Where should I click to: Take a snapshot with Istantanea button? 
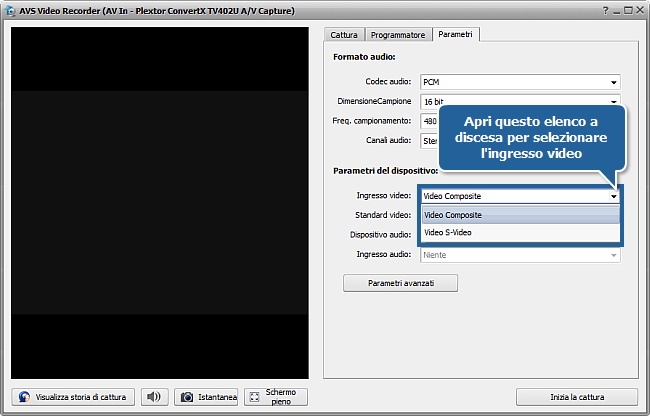pyautogui.click(x=206, y=397)
